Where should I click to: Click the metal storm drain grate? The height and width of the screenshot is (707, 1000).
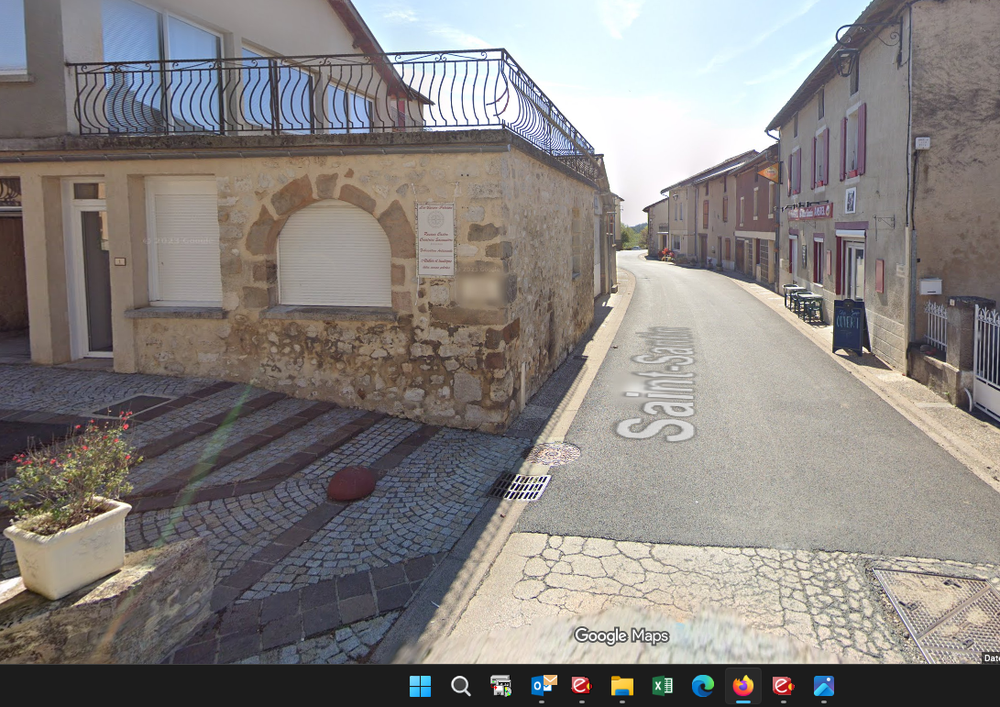click(x=519, y=486)
